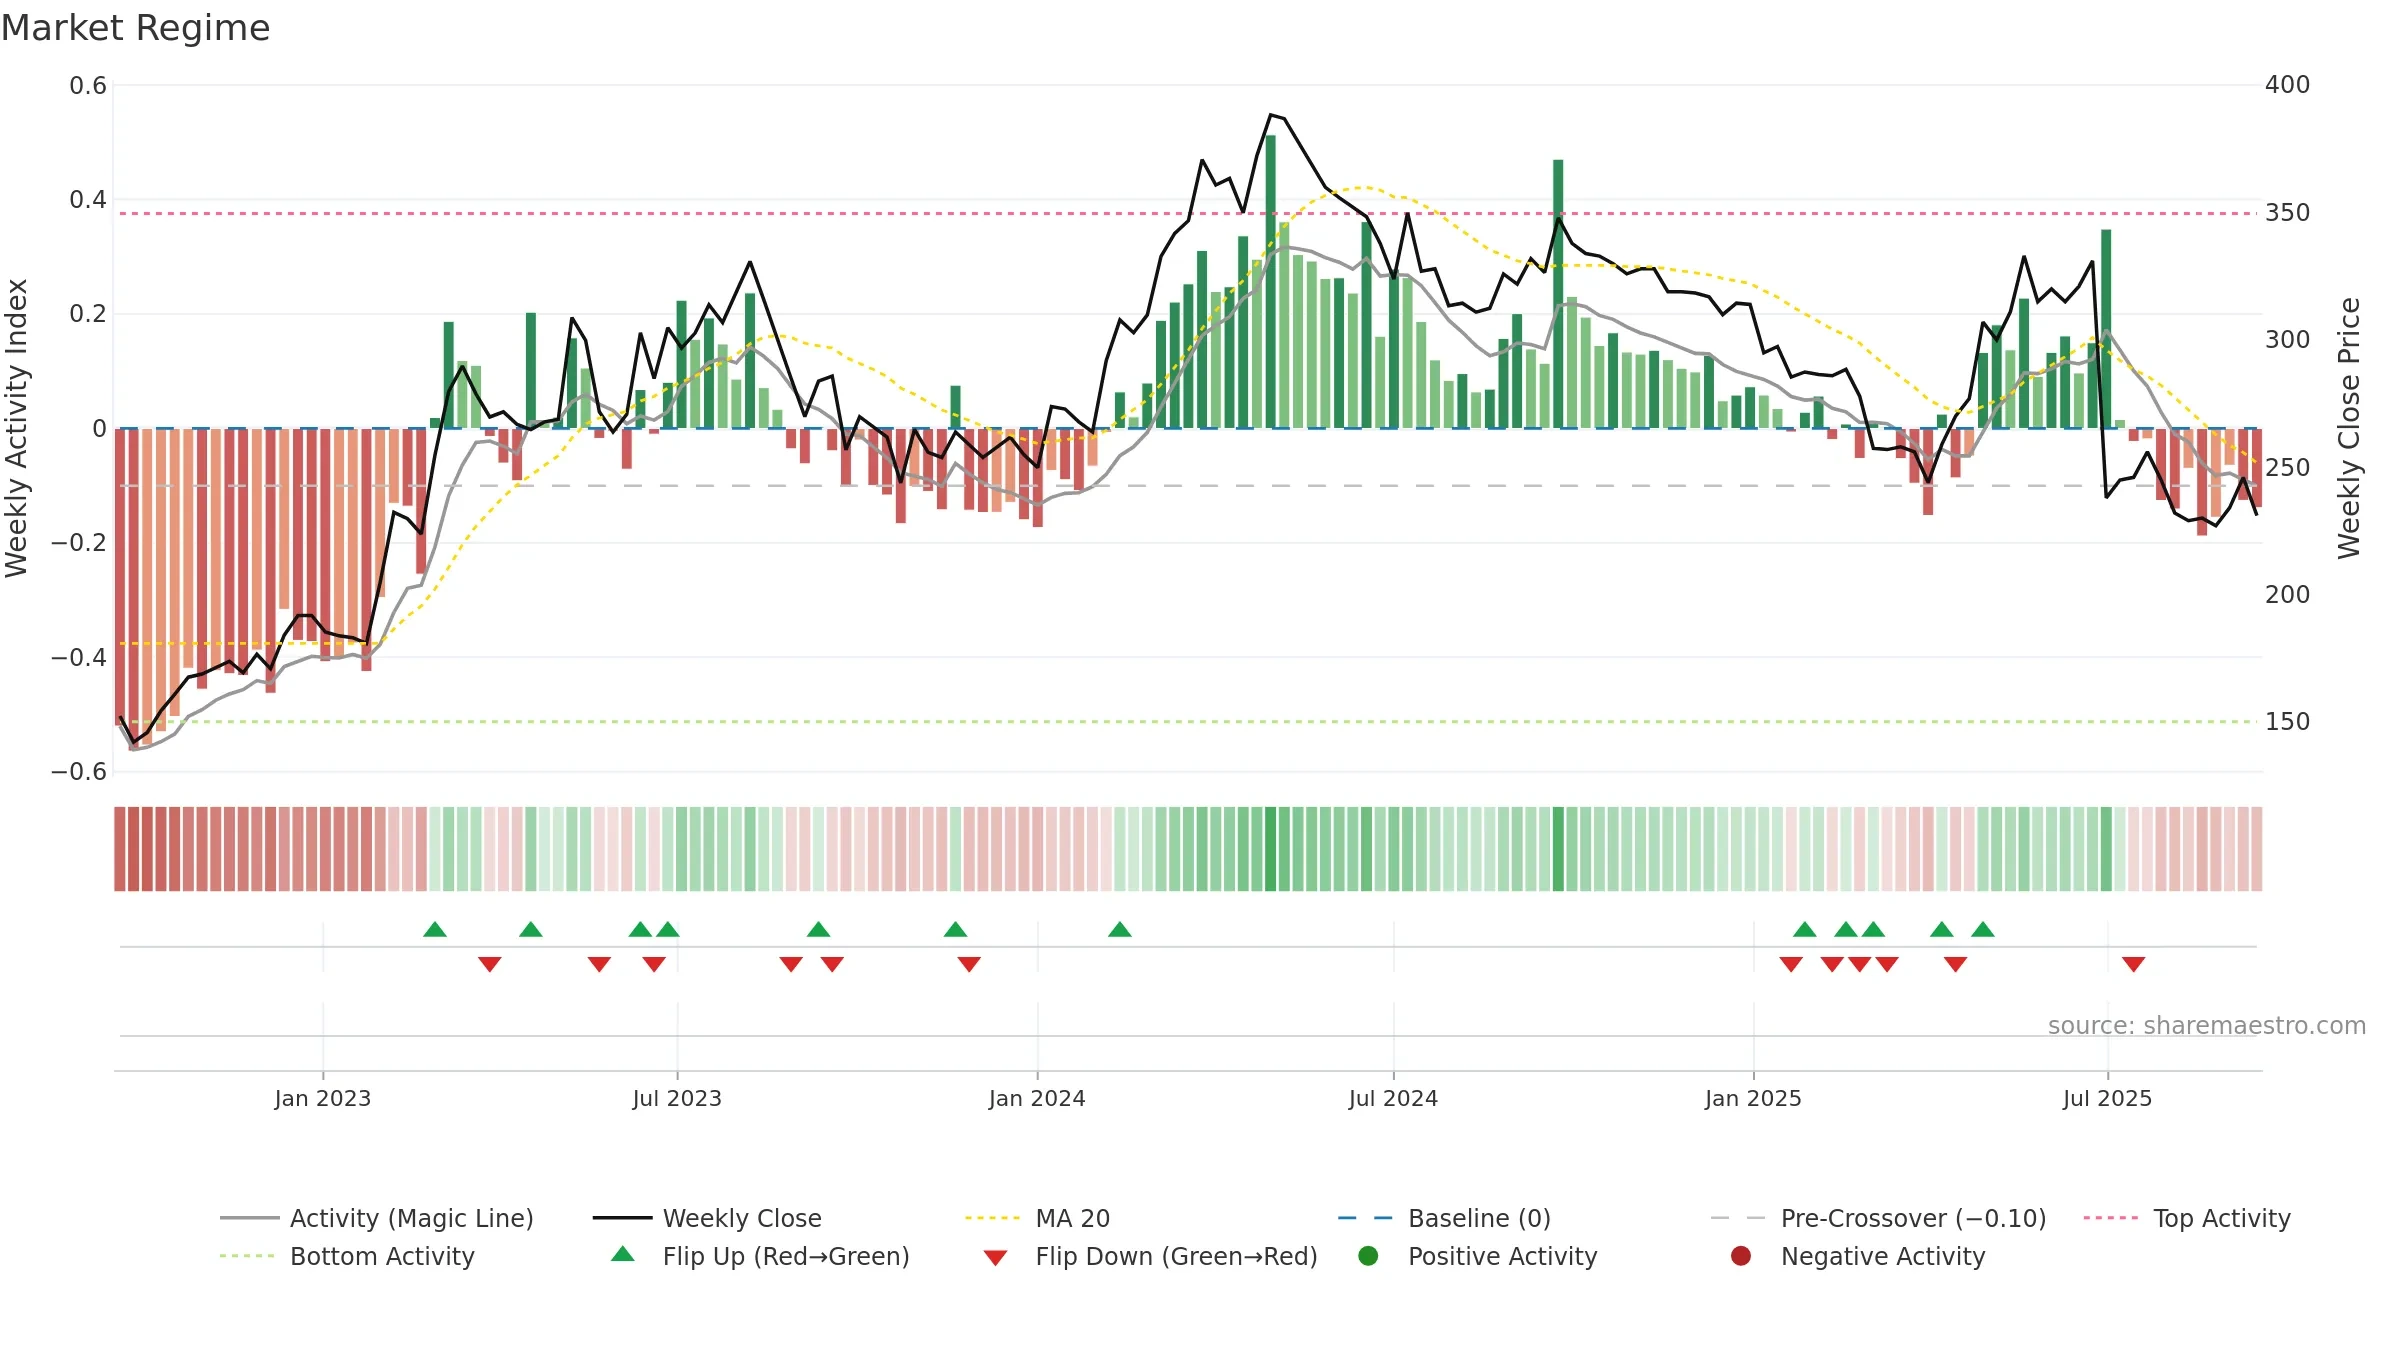Image resolution: width=2400 pixels, height=1350 pixels.
Task: Click the green flip-up marker after Jan 2024
Action: 1120,929
